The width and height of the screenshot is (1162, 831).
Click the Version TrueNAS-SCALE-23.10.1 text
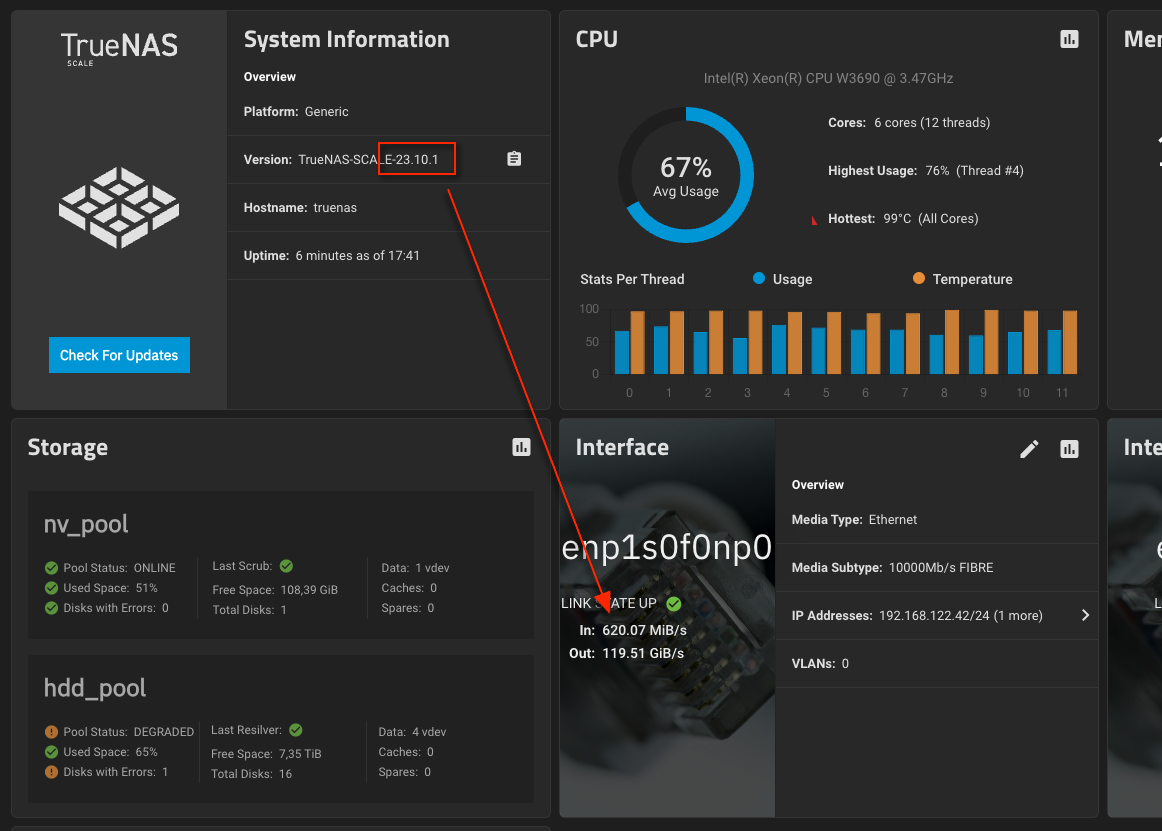tap(341, 159)
